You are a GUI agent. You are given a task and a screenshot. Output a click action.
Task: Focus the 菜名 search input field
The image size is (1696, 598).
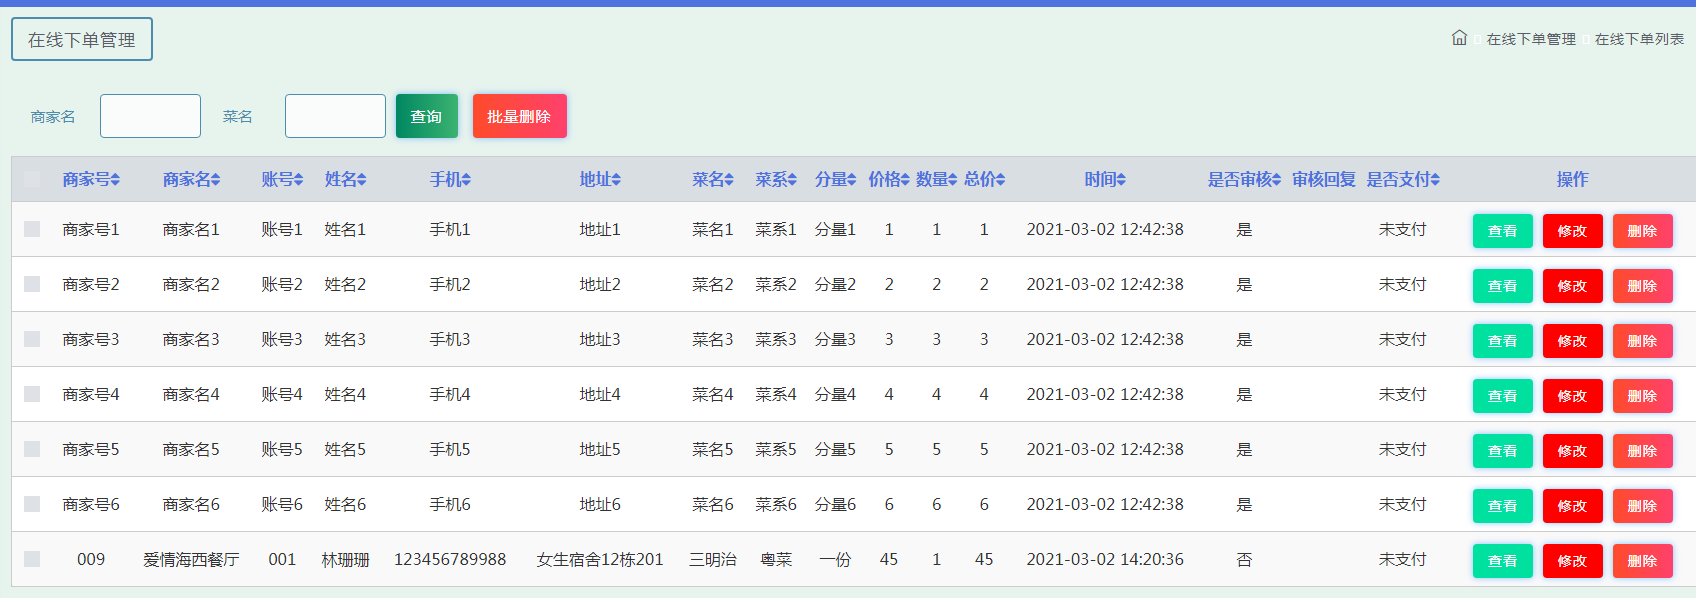(x=336, y=116)
